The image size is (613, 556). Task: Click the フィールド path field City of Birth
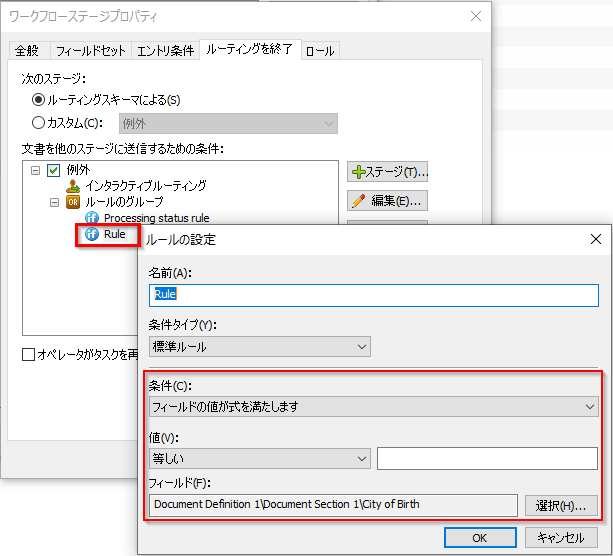pos(333,505)
